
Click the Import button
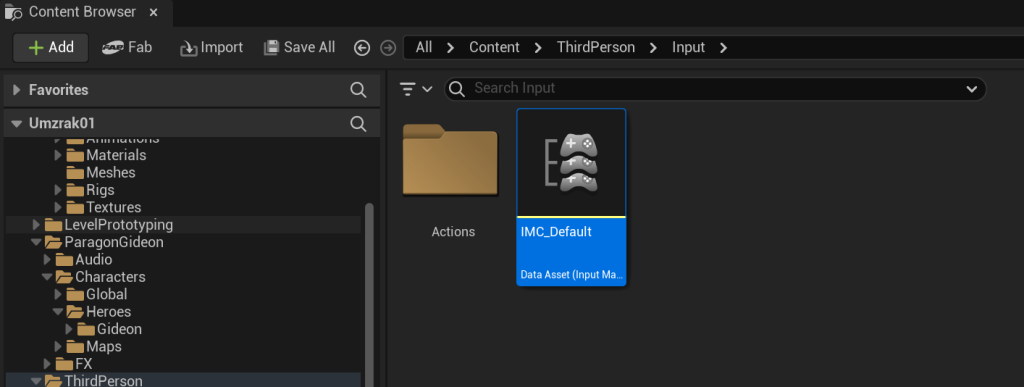(212, 48)
